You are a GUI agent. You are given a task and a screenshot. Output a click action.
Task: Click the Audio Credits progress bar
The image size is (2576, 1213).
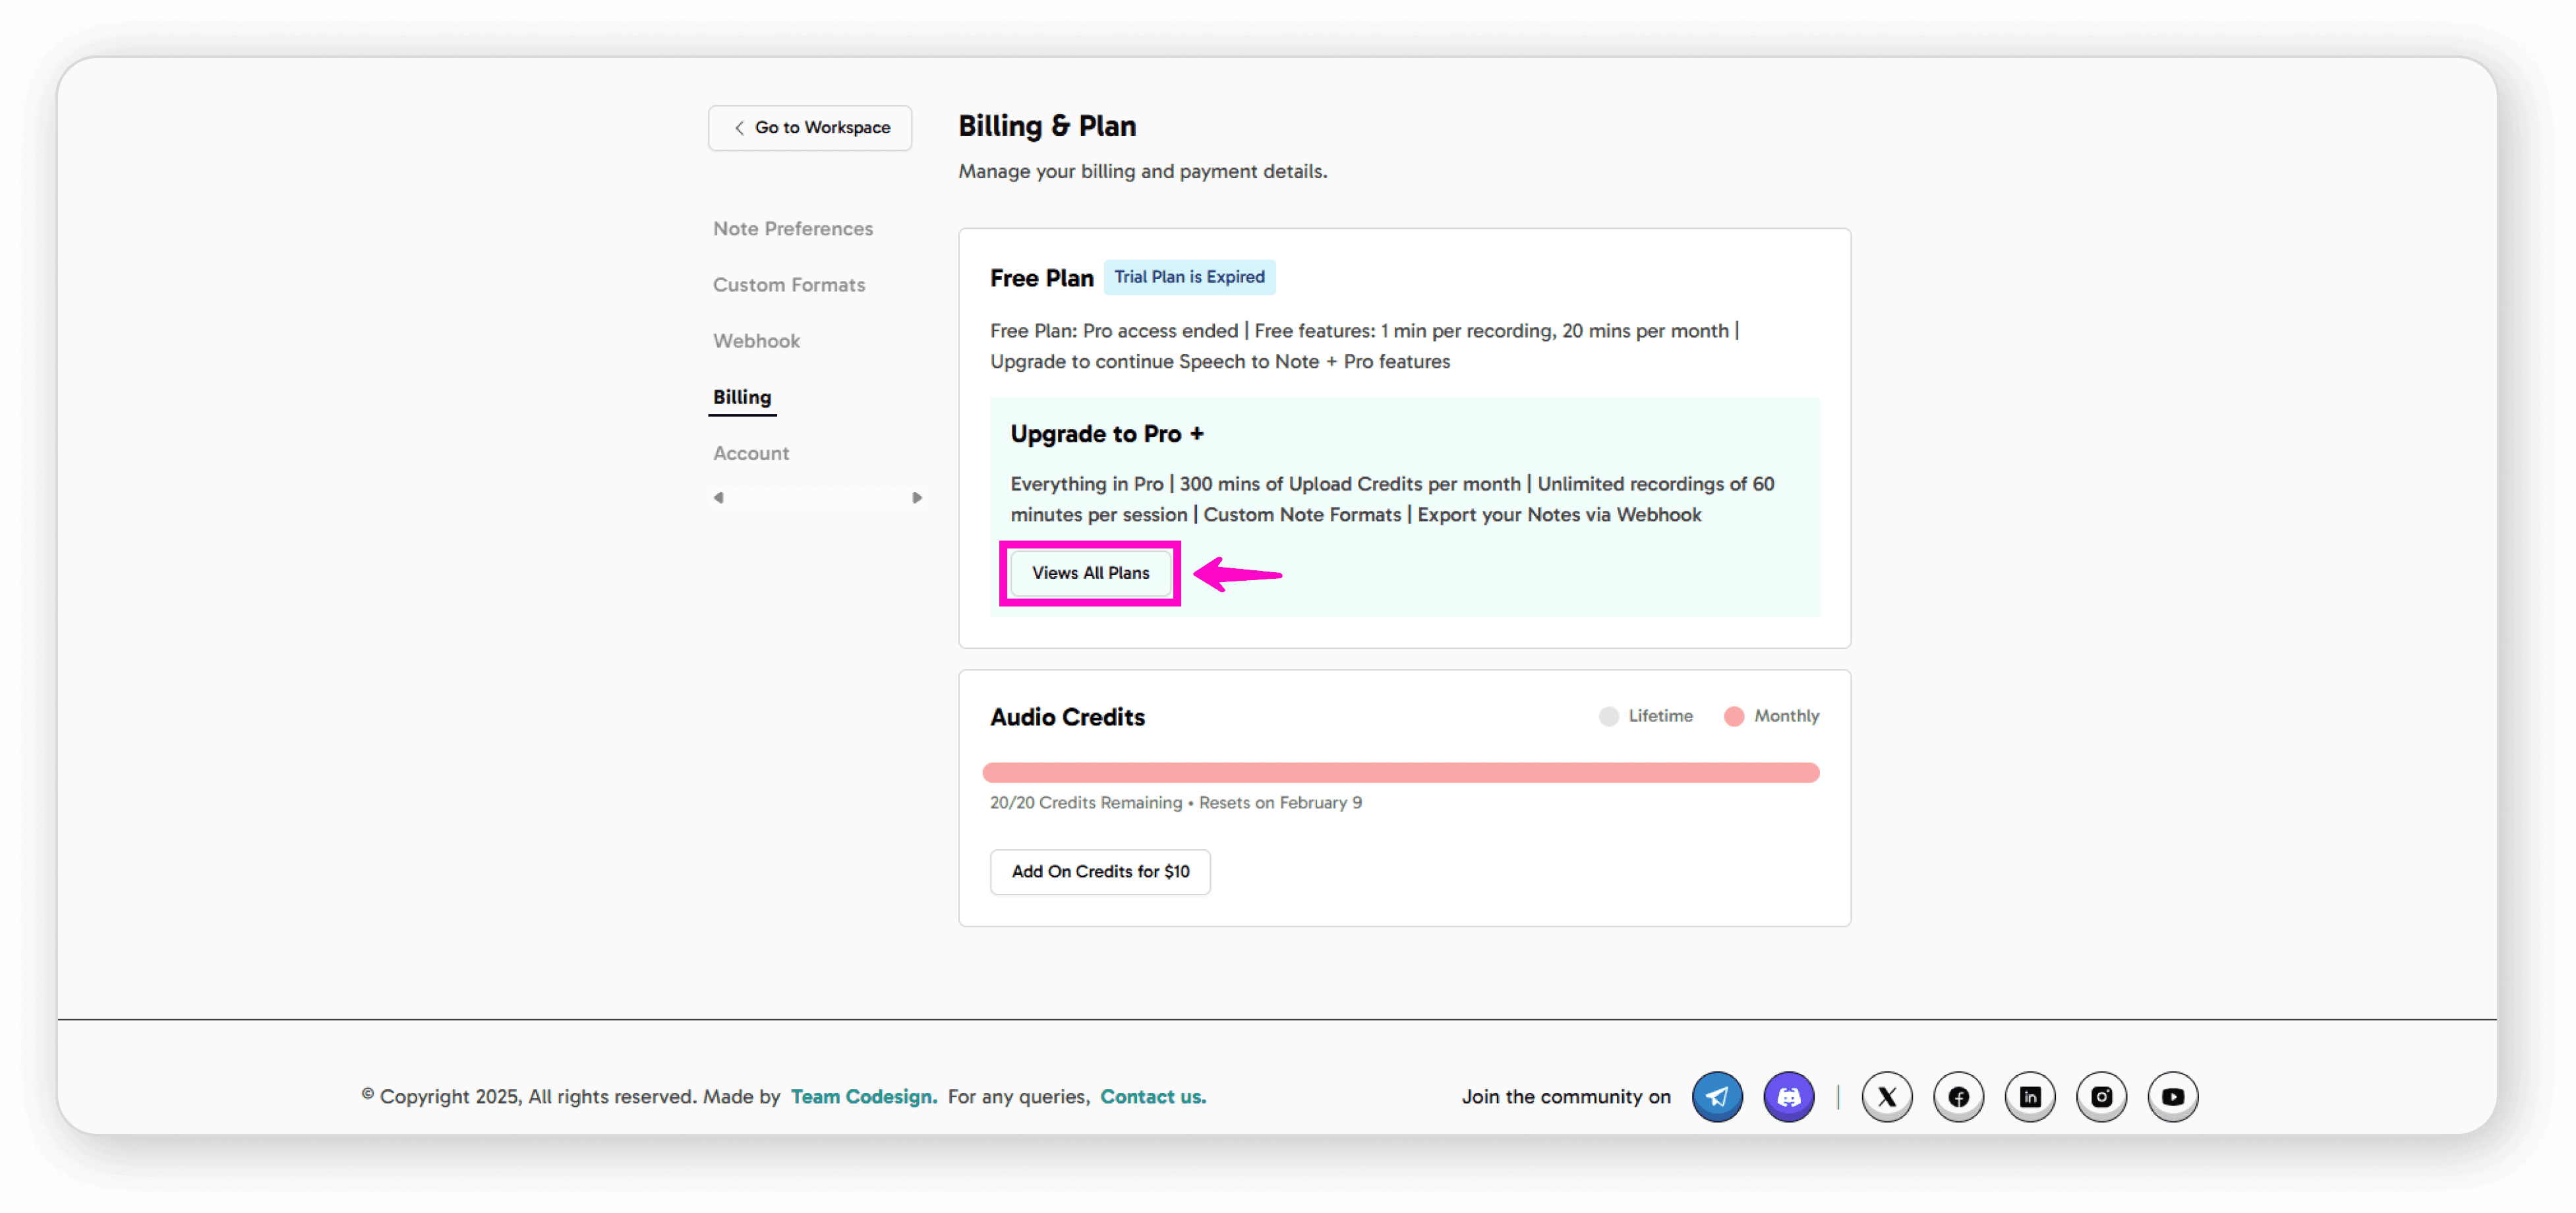tap(1400, 772)
